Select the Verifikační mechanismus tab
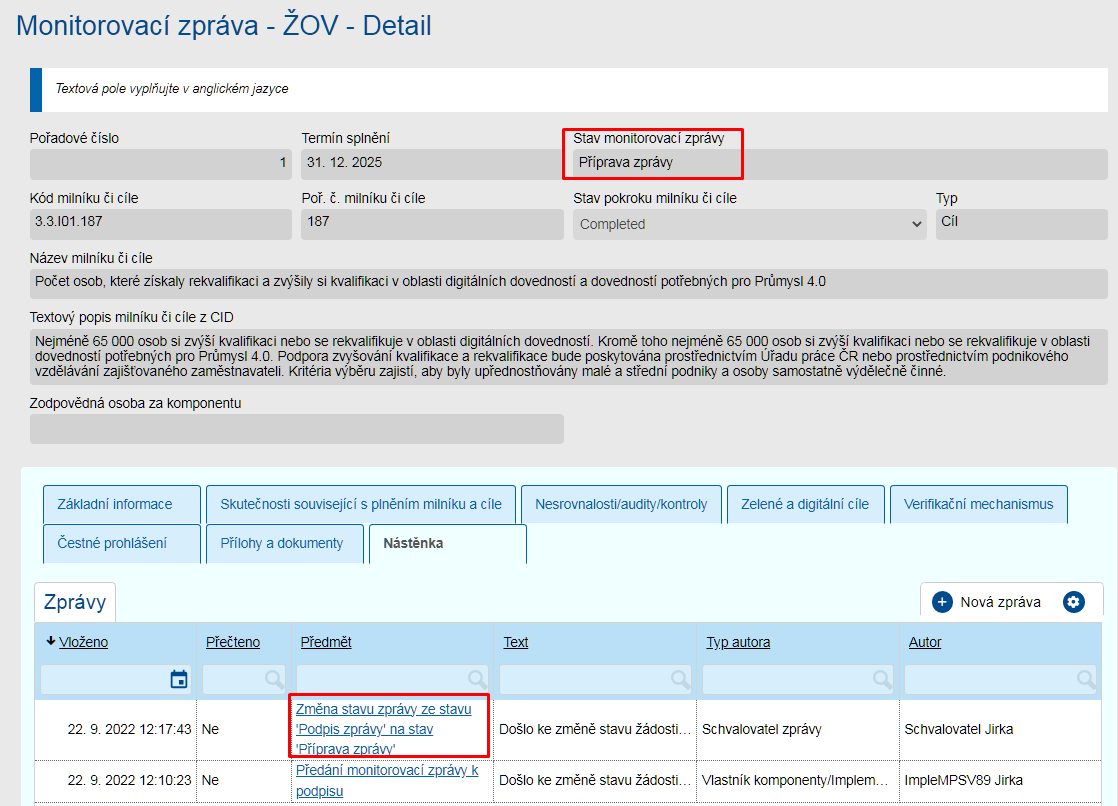 click(x=978, y=504)
